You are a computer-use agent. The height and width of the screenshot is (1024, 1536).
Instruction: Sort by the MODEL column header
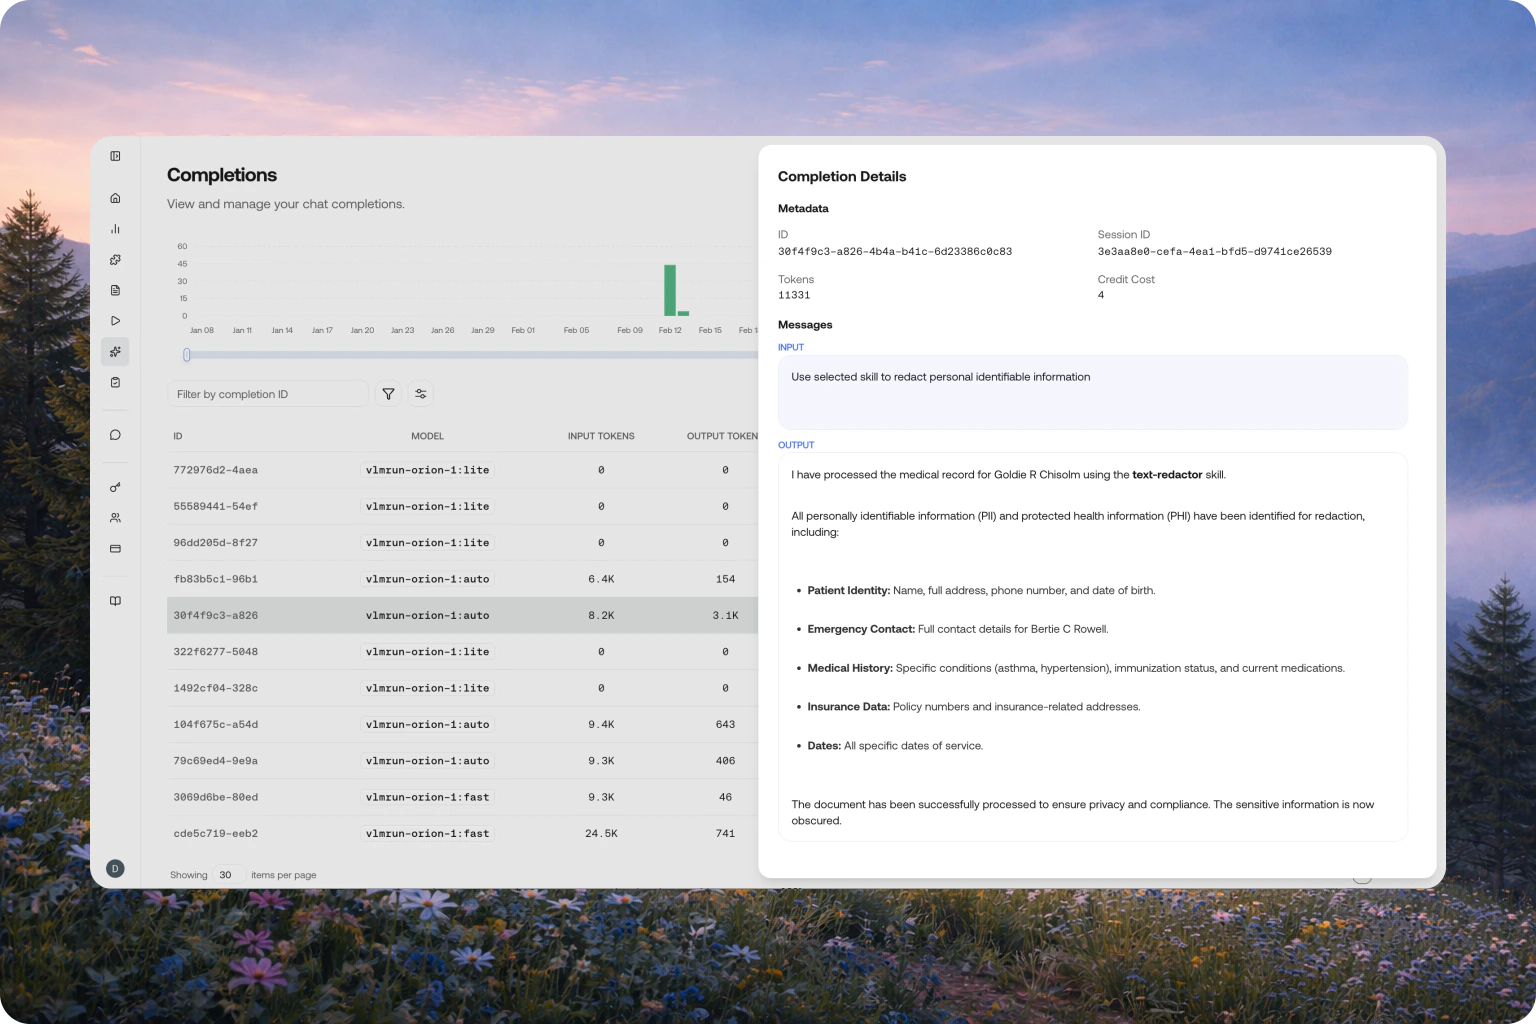click(x=427, y=436)
